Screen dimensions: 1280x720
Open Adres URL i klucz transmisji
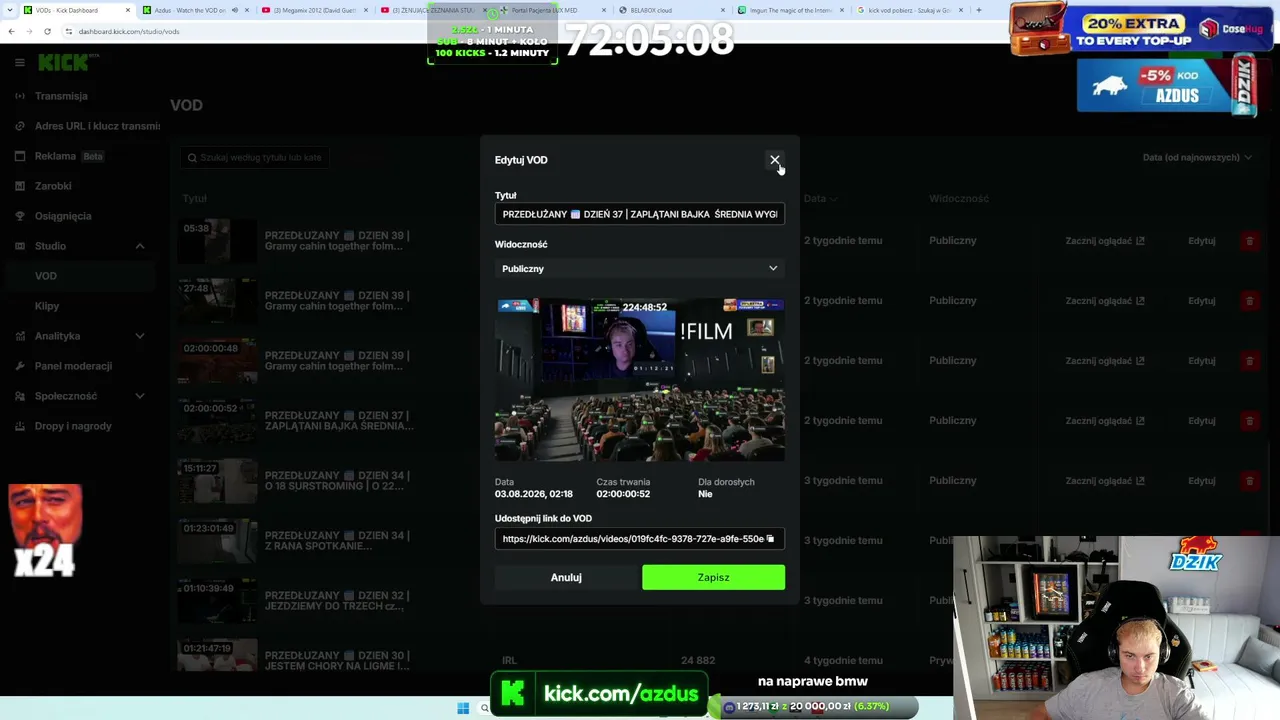pyautogui.click(x=97, y=126)
